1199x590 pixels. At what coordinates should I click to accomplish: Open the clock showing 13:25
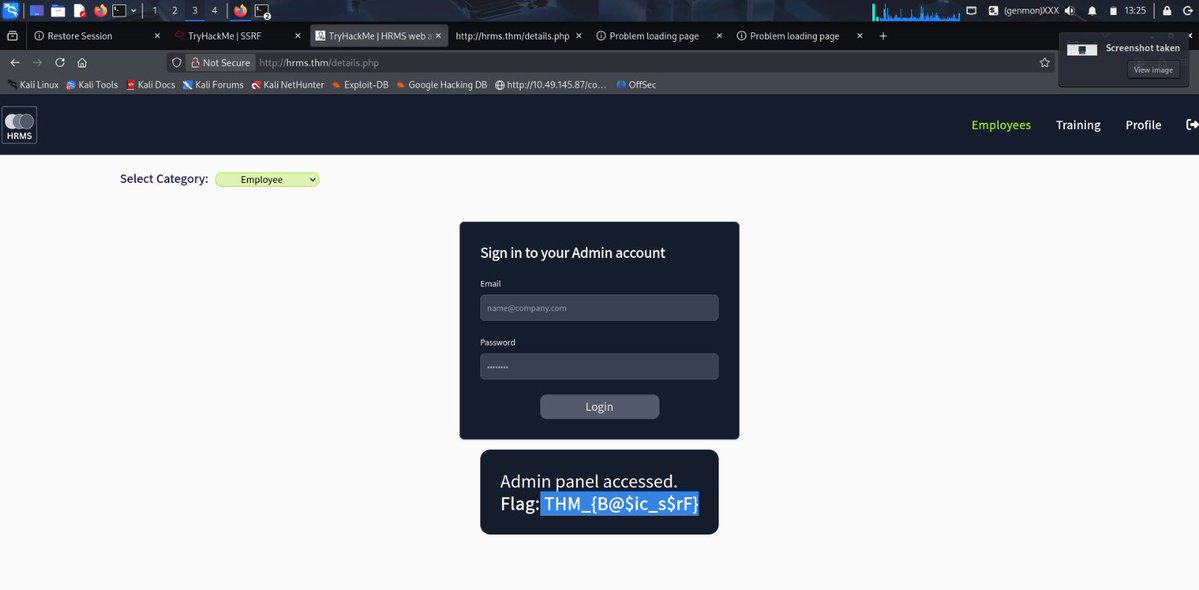click(1135, 11)
